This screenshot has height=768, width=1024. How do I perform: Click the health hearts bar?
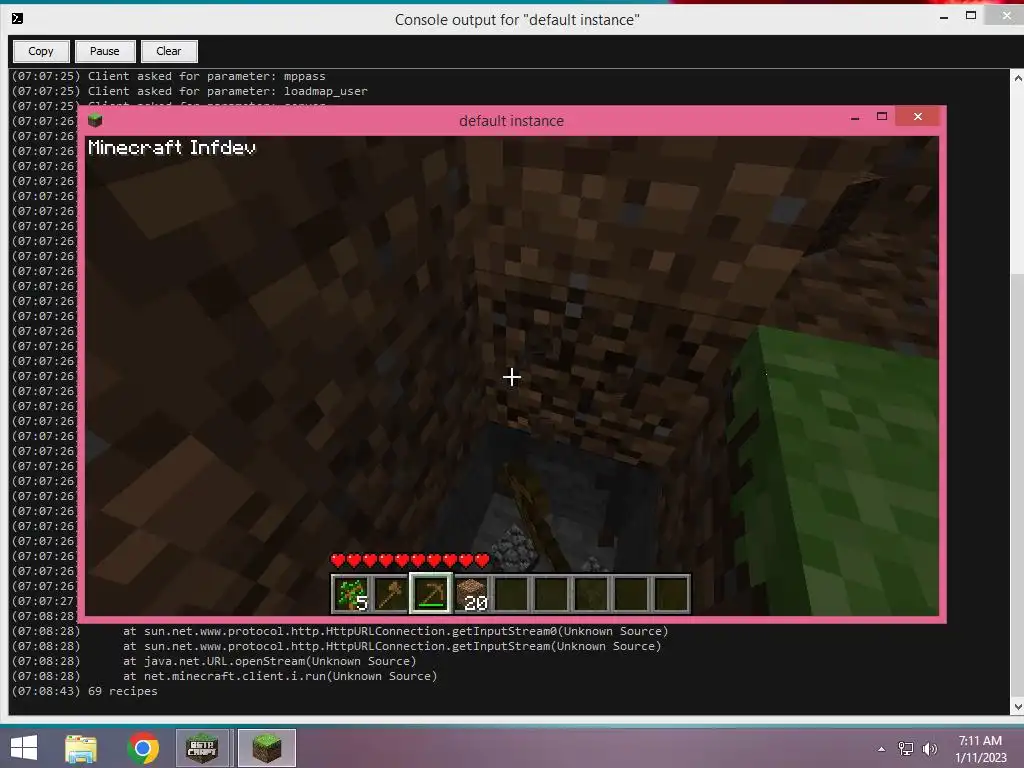tap(410, 560)
